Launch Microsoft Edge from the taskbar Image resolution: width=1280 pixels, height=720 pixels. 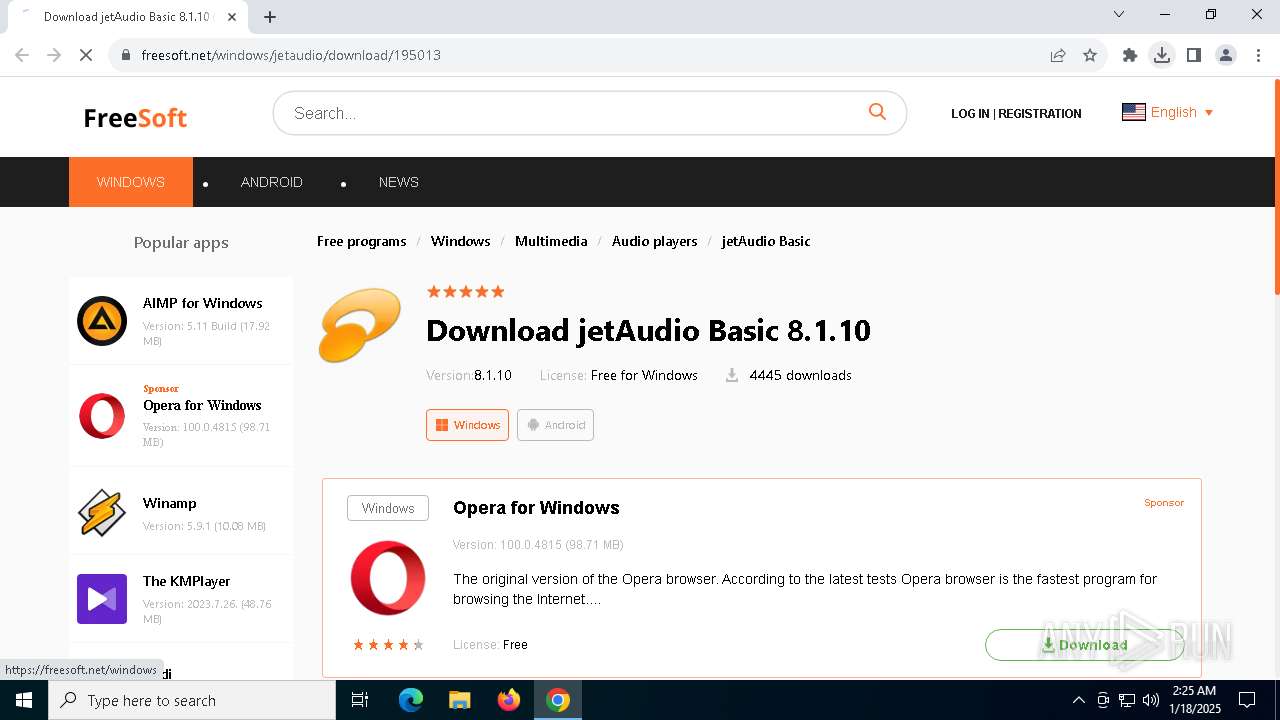pyautogui.click(x=411, y=700)
